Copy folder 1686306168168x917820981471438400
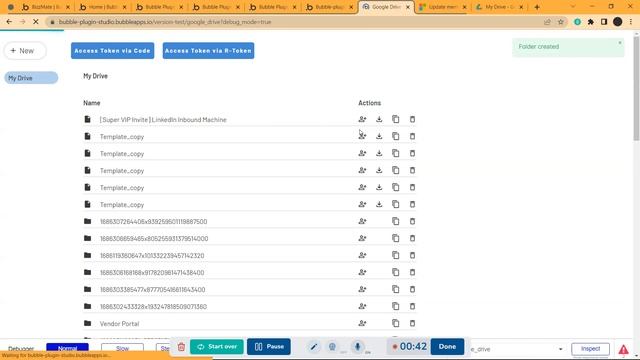This screenshot has height=360, width=640. click(x=396, y=272)
